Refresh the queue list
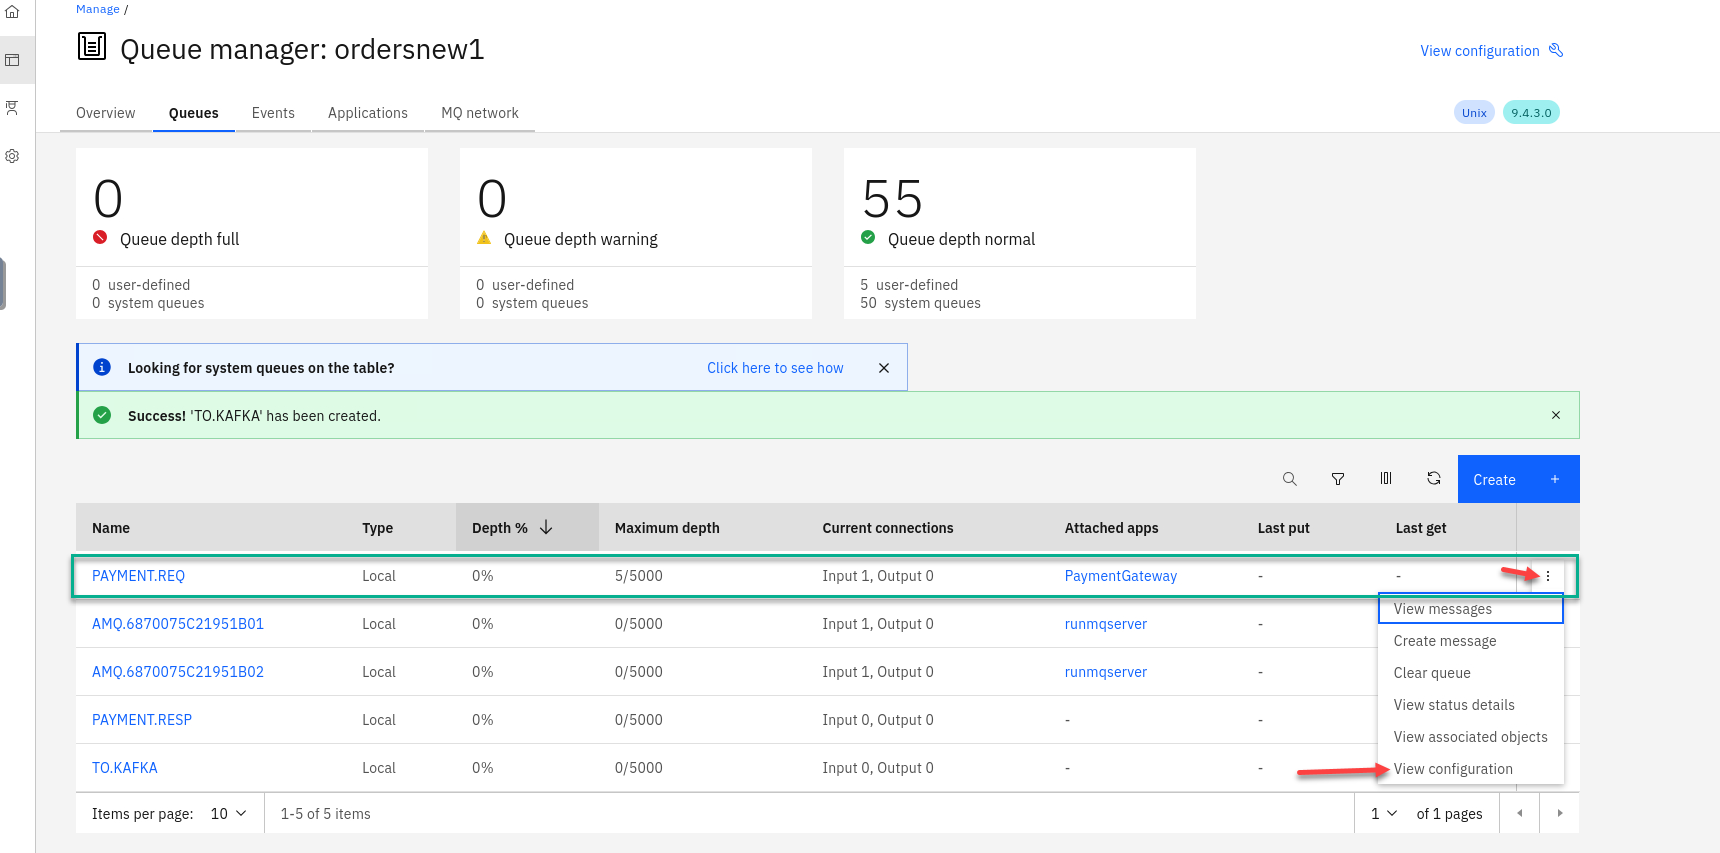This screenshot has width=1720, height=853. (x=1433, y=479)
